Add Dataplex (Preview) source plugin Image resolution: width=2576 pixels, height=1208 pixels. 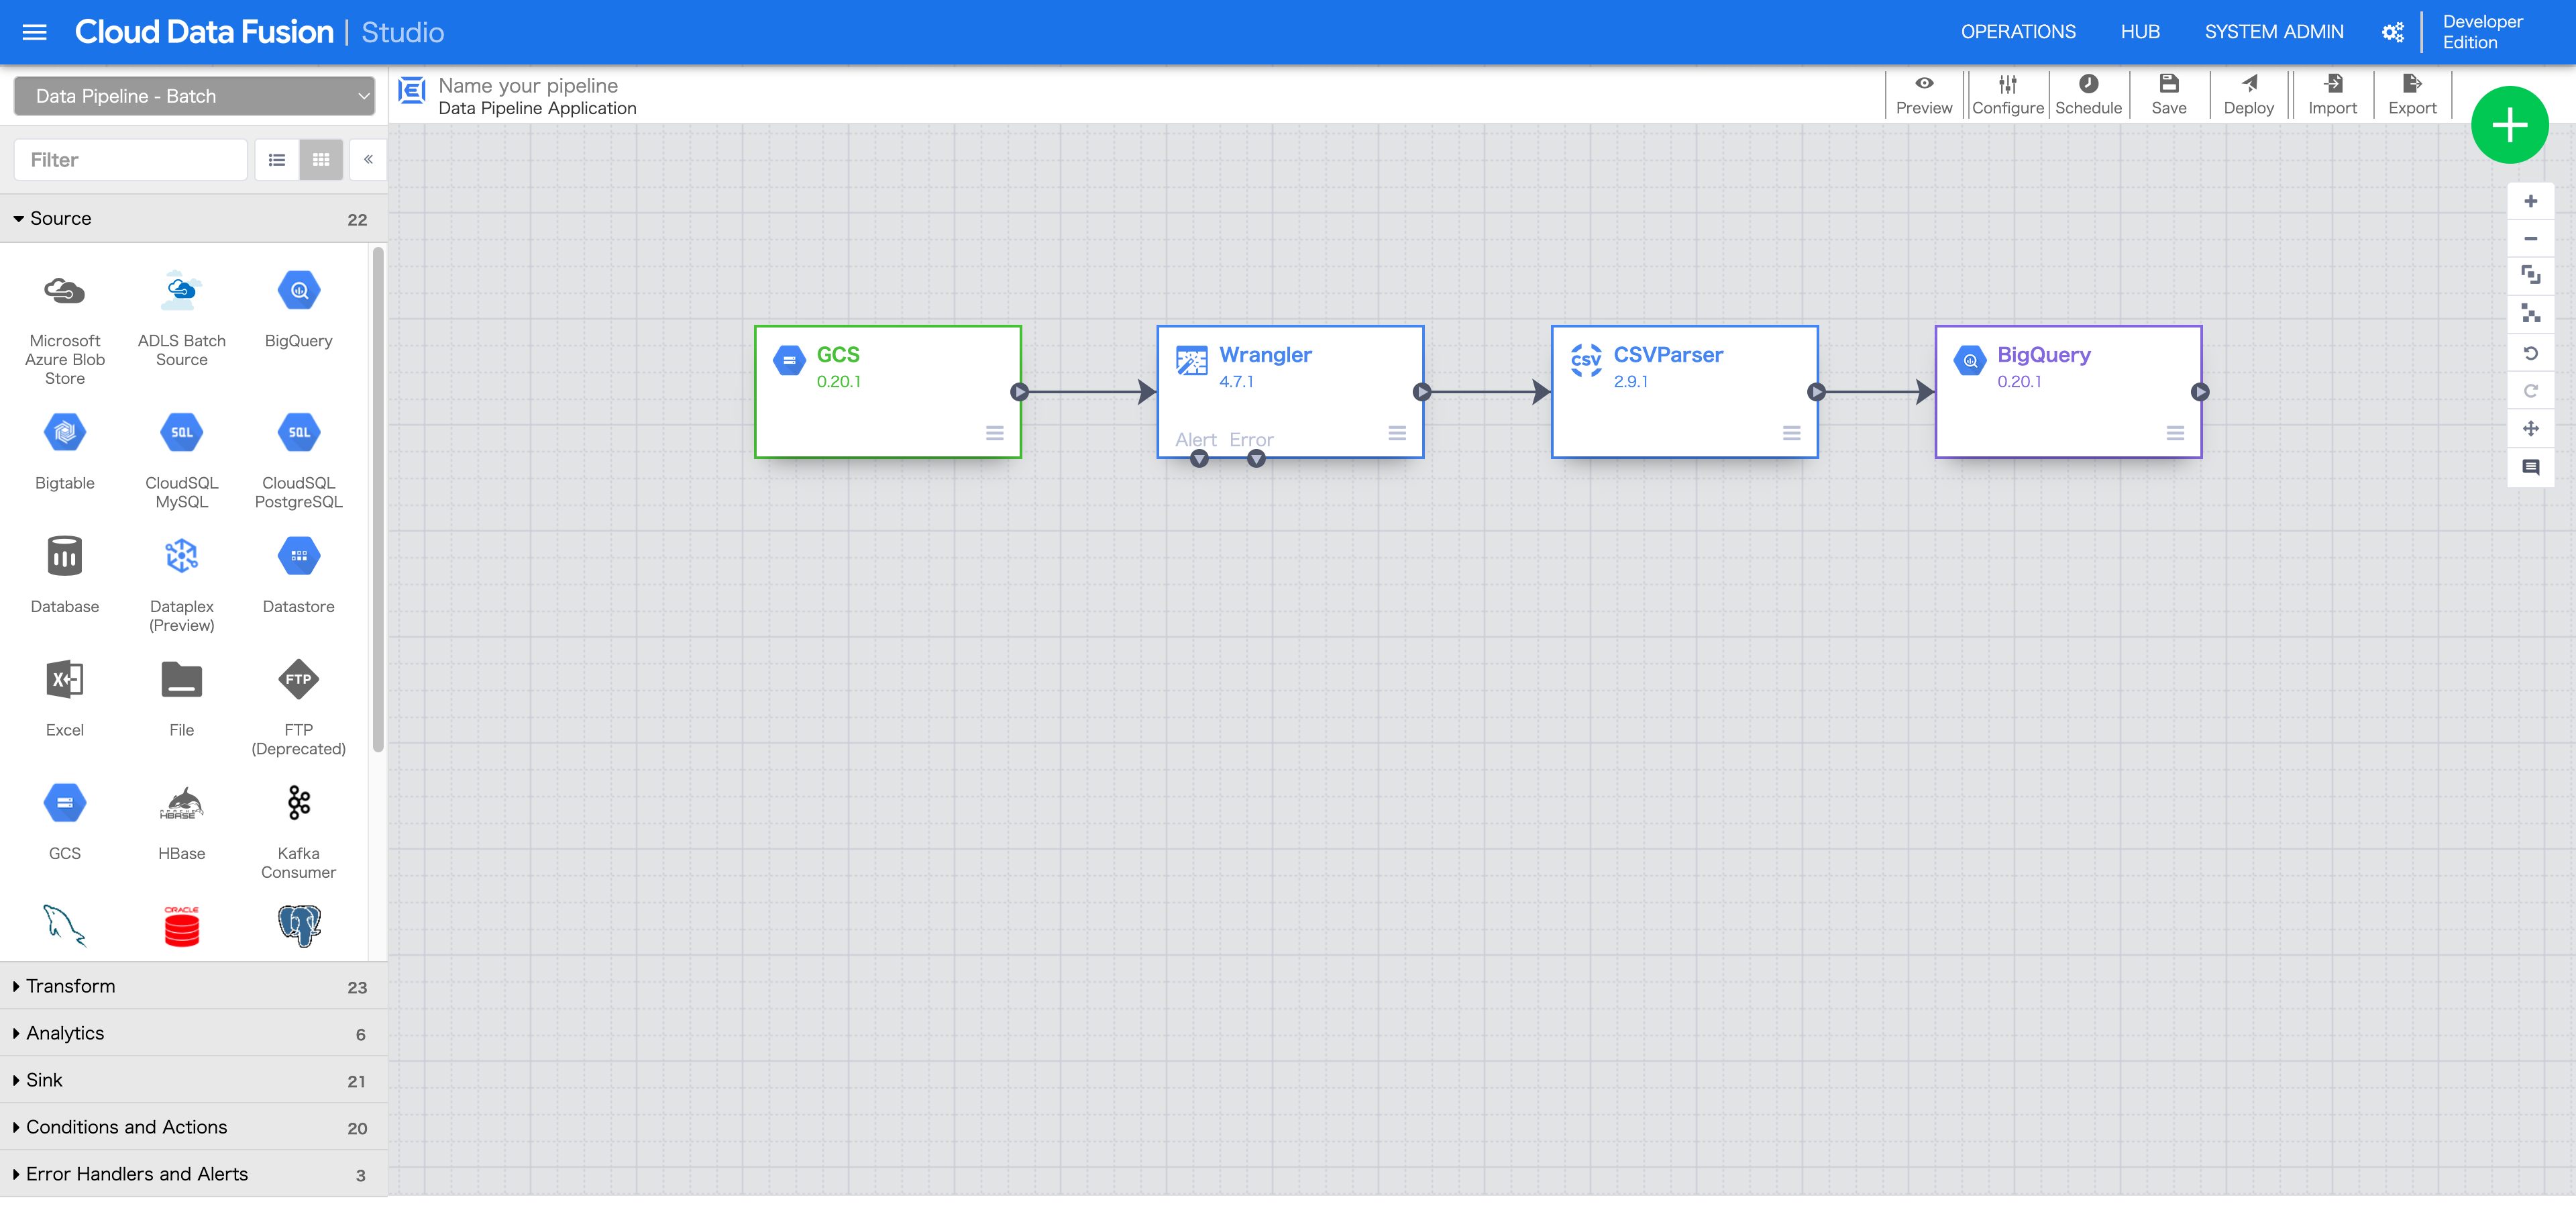point(182,584)
